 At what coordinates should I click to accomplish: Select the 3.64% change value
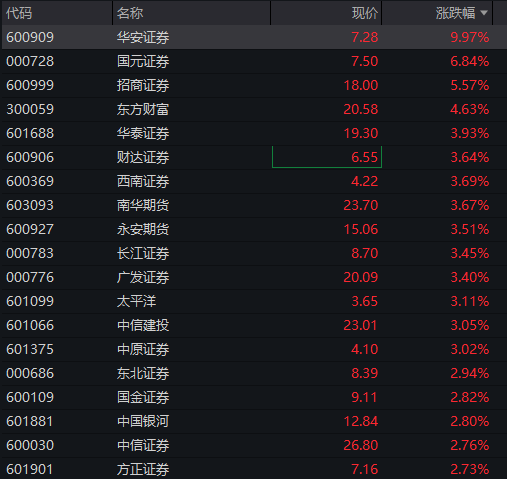click(470, 157)
